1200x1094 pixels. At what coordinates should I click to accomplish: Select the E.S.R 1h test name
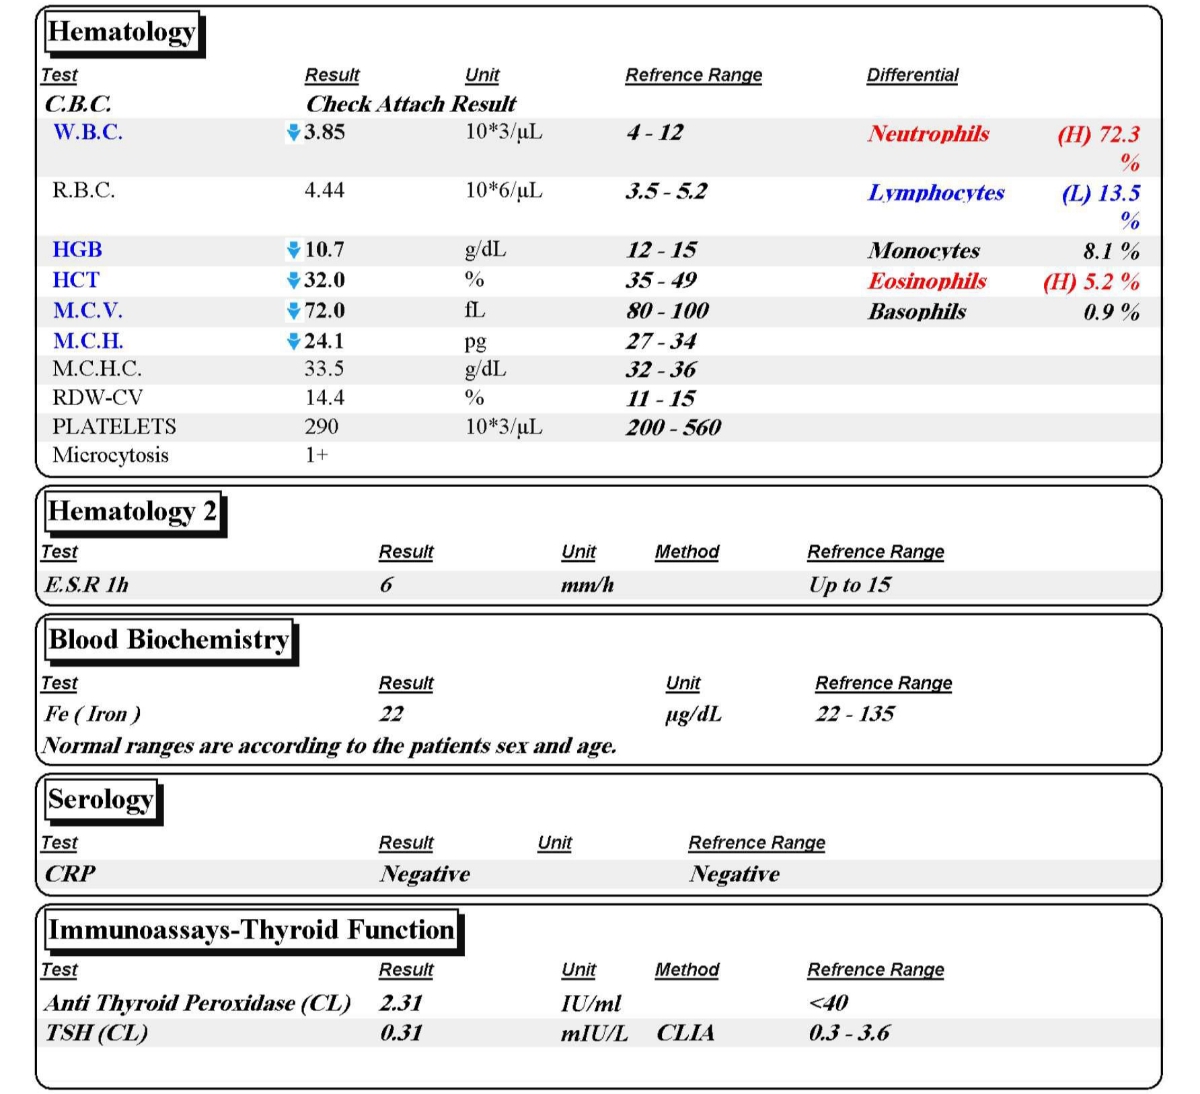(86, 585)
